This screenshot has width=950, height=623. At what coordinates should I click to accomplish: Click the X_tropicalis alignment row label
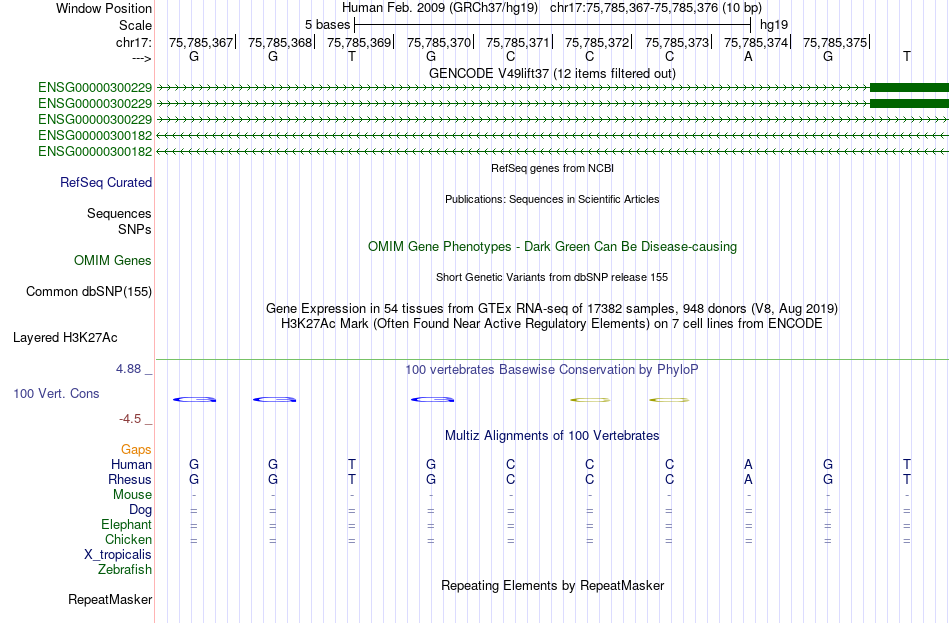pos(118,555)
